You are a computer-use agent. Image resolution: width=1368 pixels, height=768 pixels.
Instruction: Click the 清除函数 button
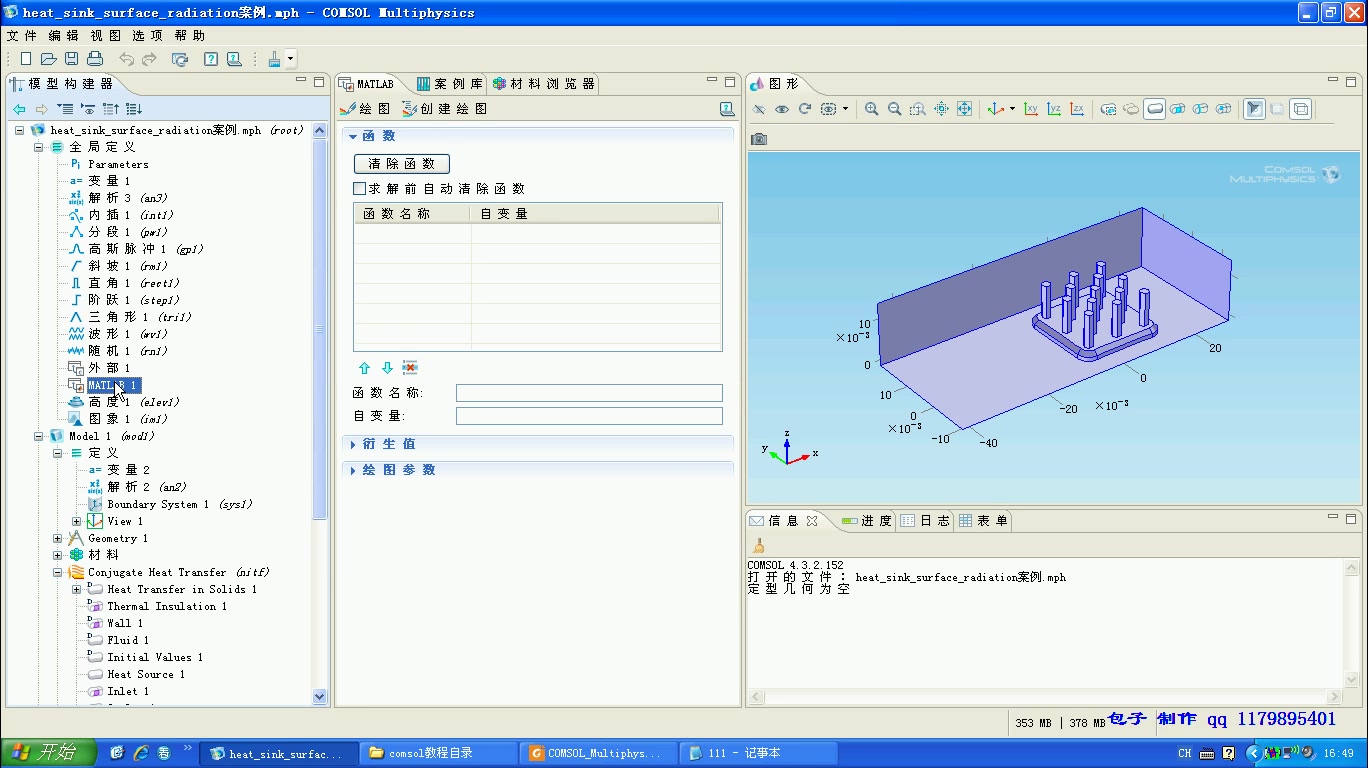point(402,164)
